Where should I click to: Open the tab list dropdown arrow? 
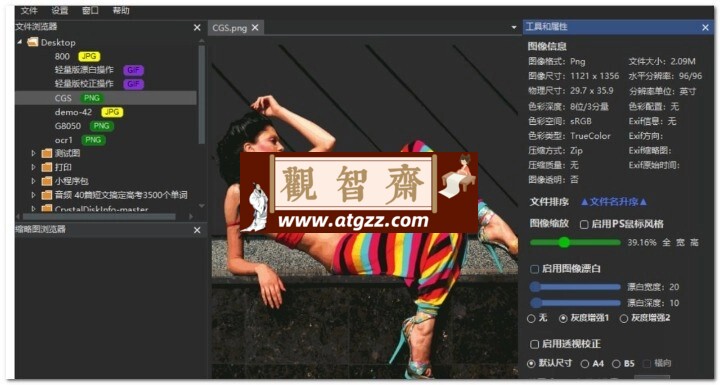[514, 28]
